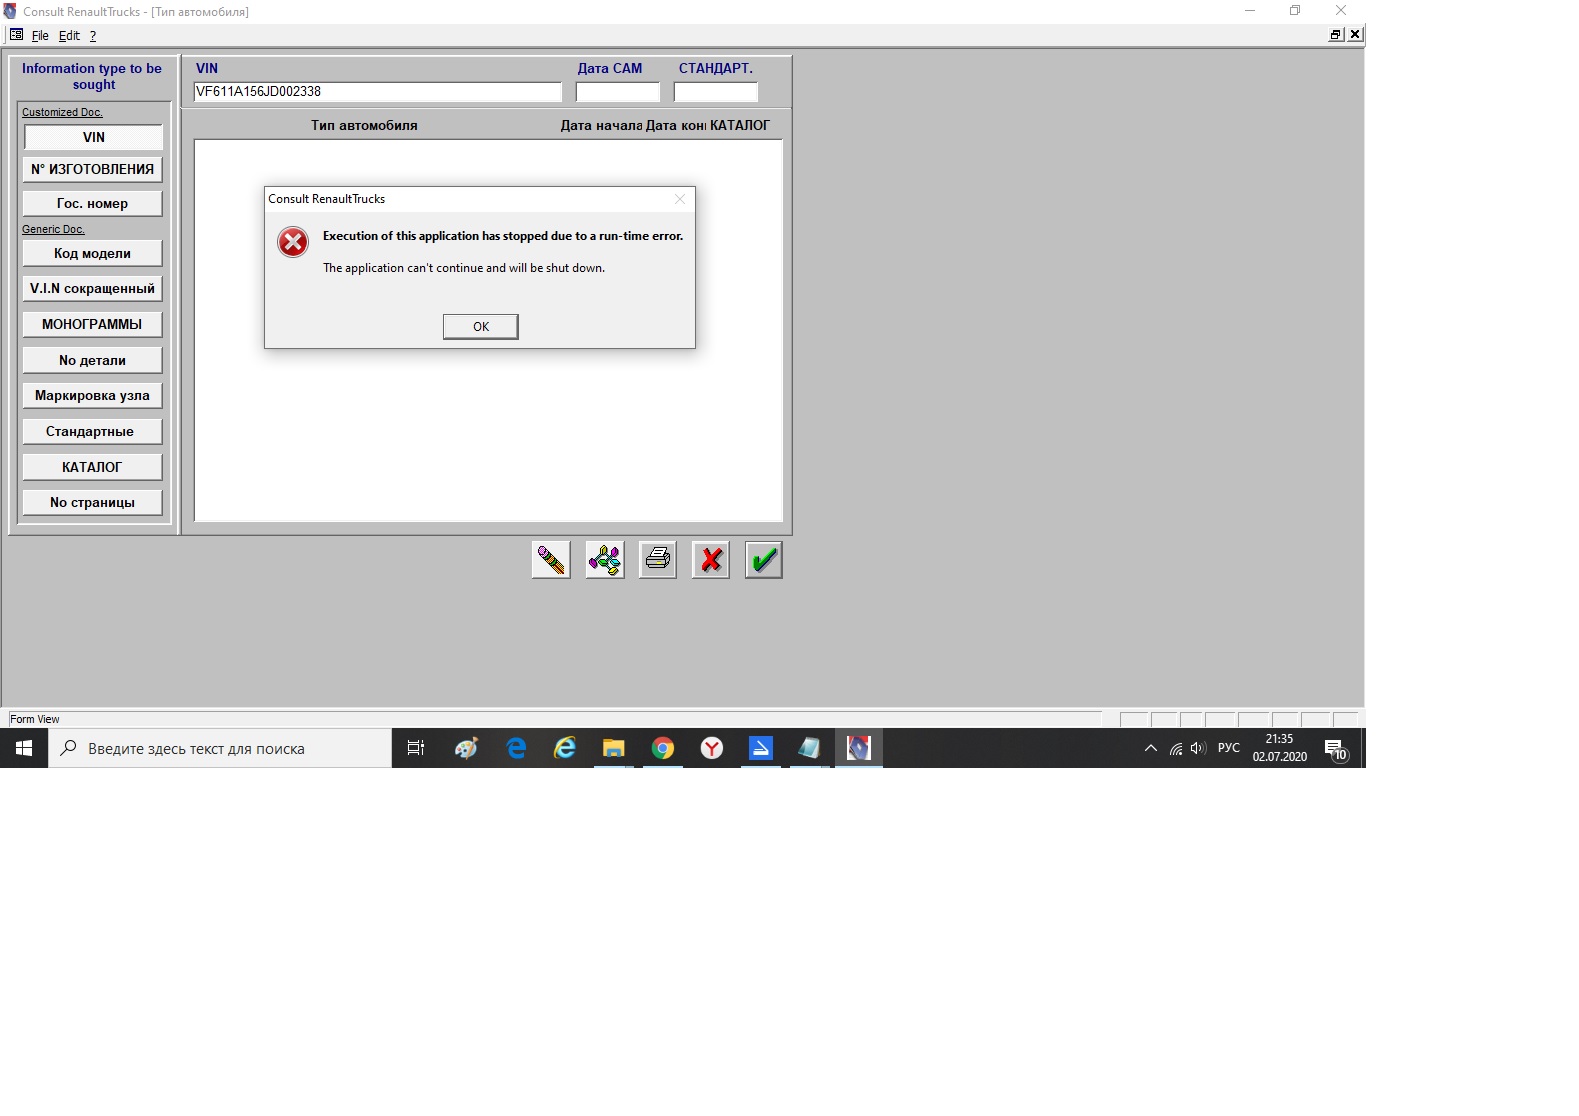
Task: Open the notification center icon
Action: 1335,748
